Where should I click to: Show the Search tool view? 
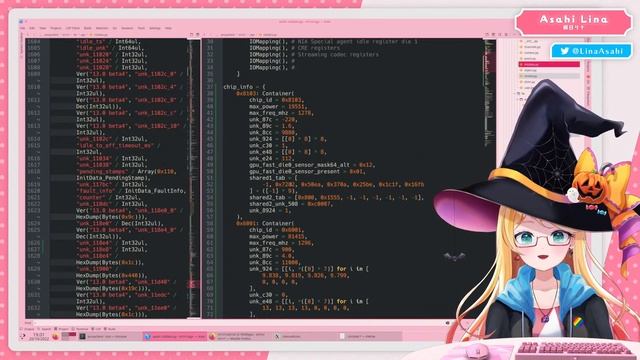click(44, 329)
